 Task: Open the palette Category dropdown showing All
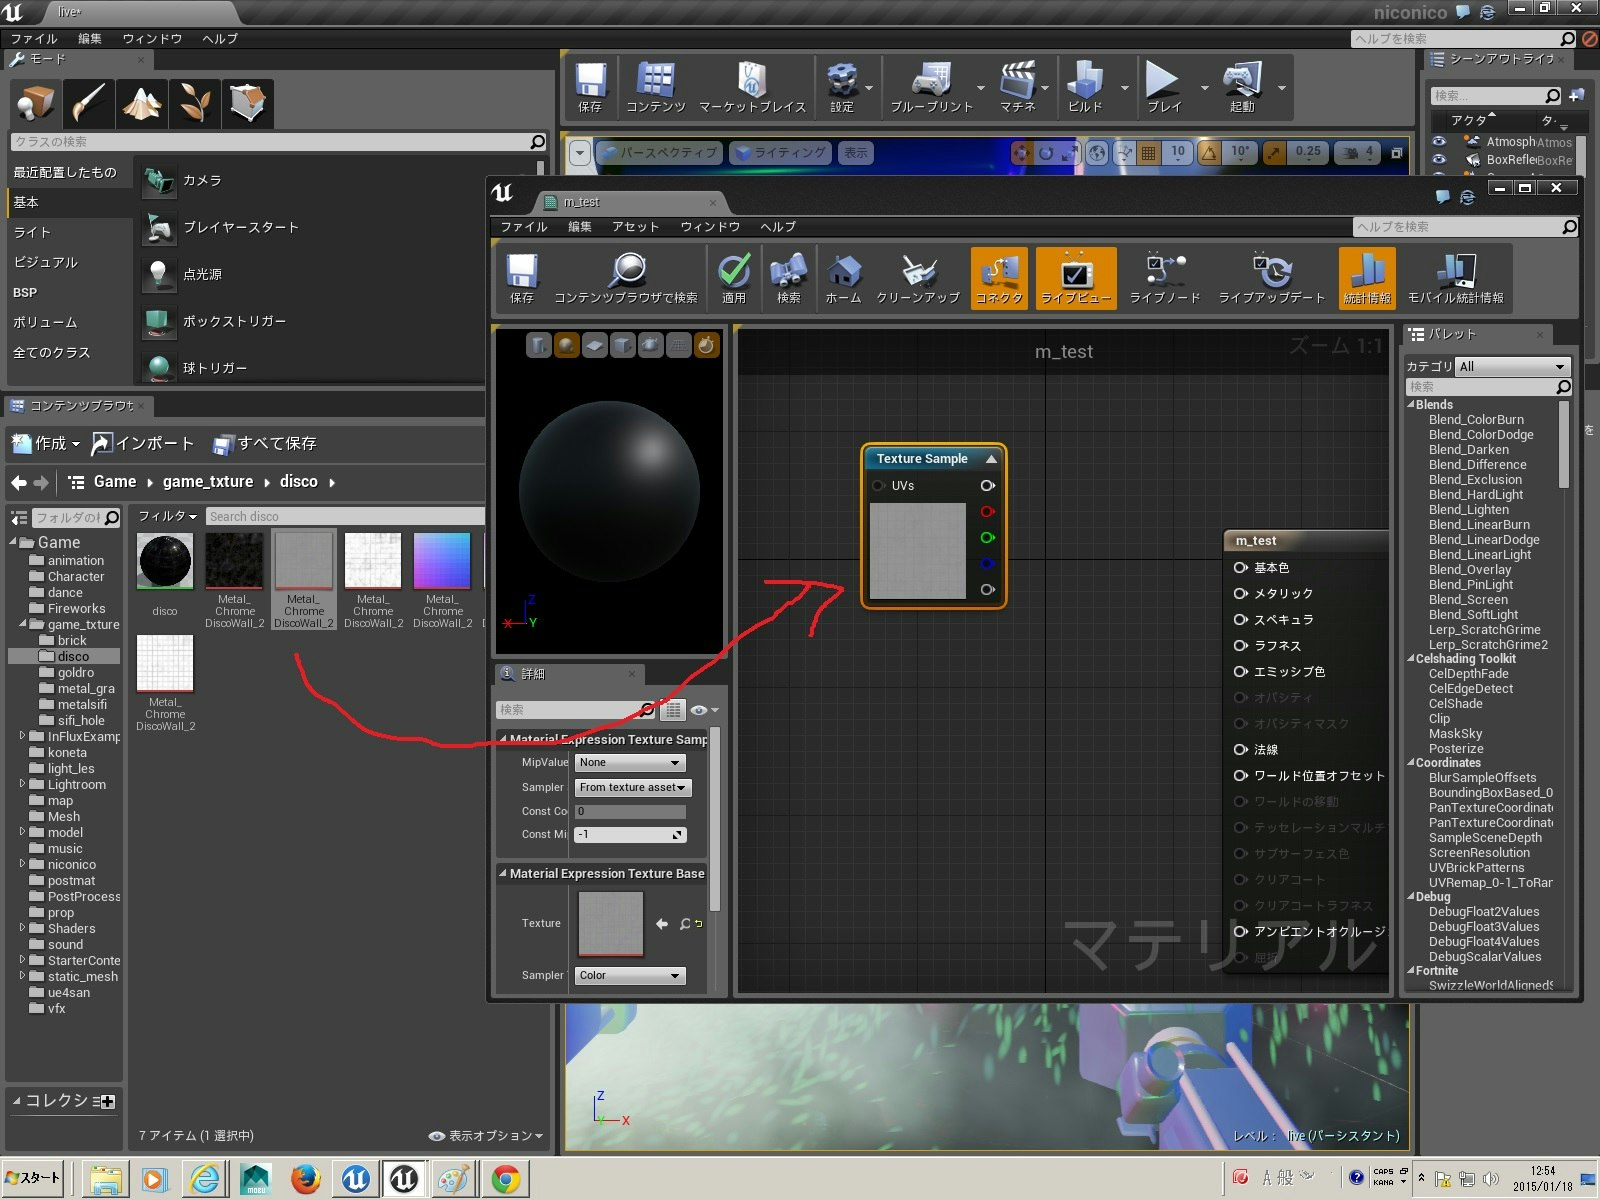pyautogui.click(x=1513, y=367)
